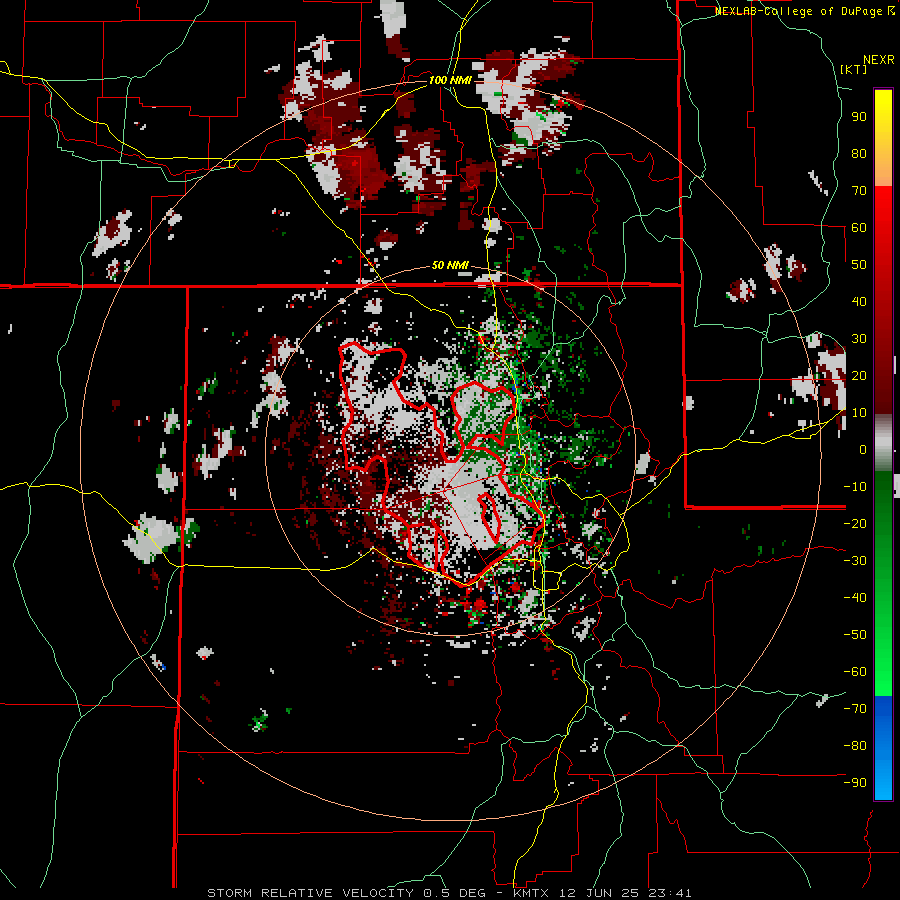
Task: Click the 30 value on velocity legend
Action: (x=859, y=339)
